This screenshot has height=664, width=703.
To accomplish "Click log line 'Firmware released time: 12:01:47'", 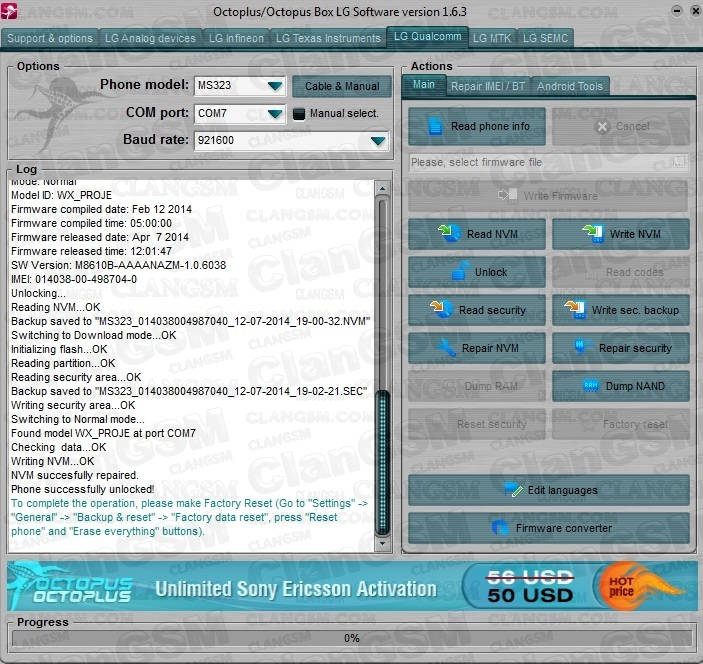I will coord(91,252).
